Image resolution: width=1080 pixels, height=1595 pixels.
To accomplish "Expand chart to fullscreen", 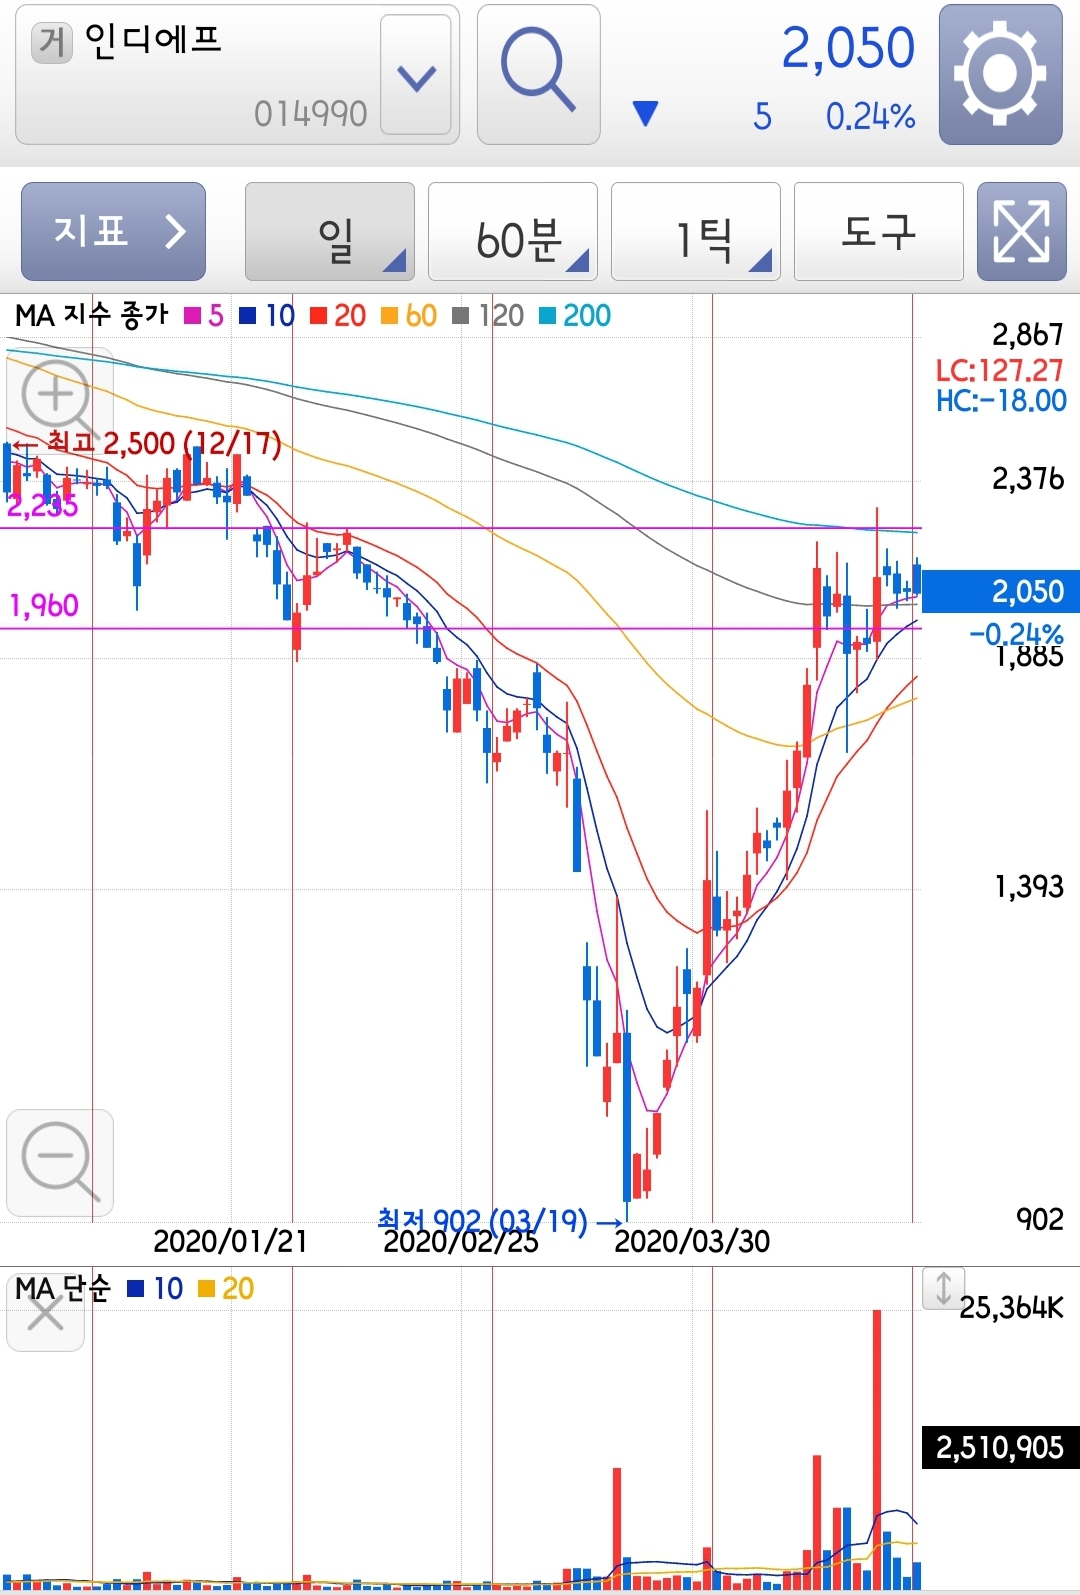I will click(x=1021, y=231).
